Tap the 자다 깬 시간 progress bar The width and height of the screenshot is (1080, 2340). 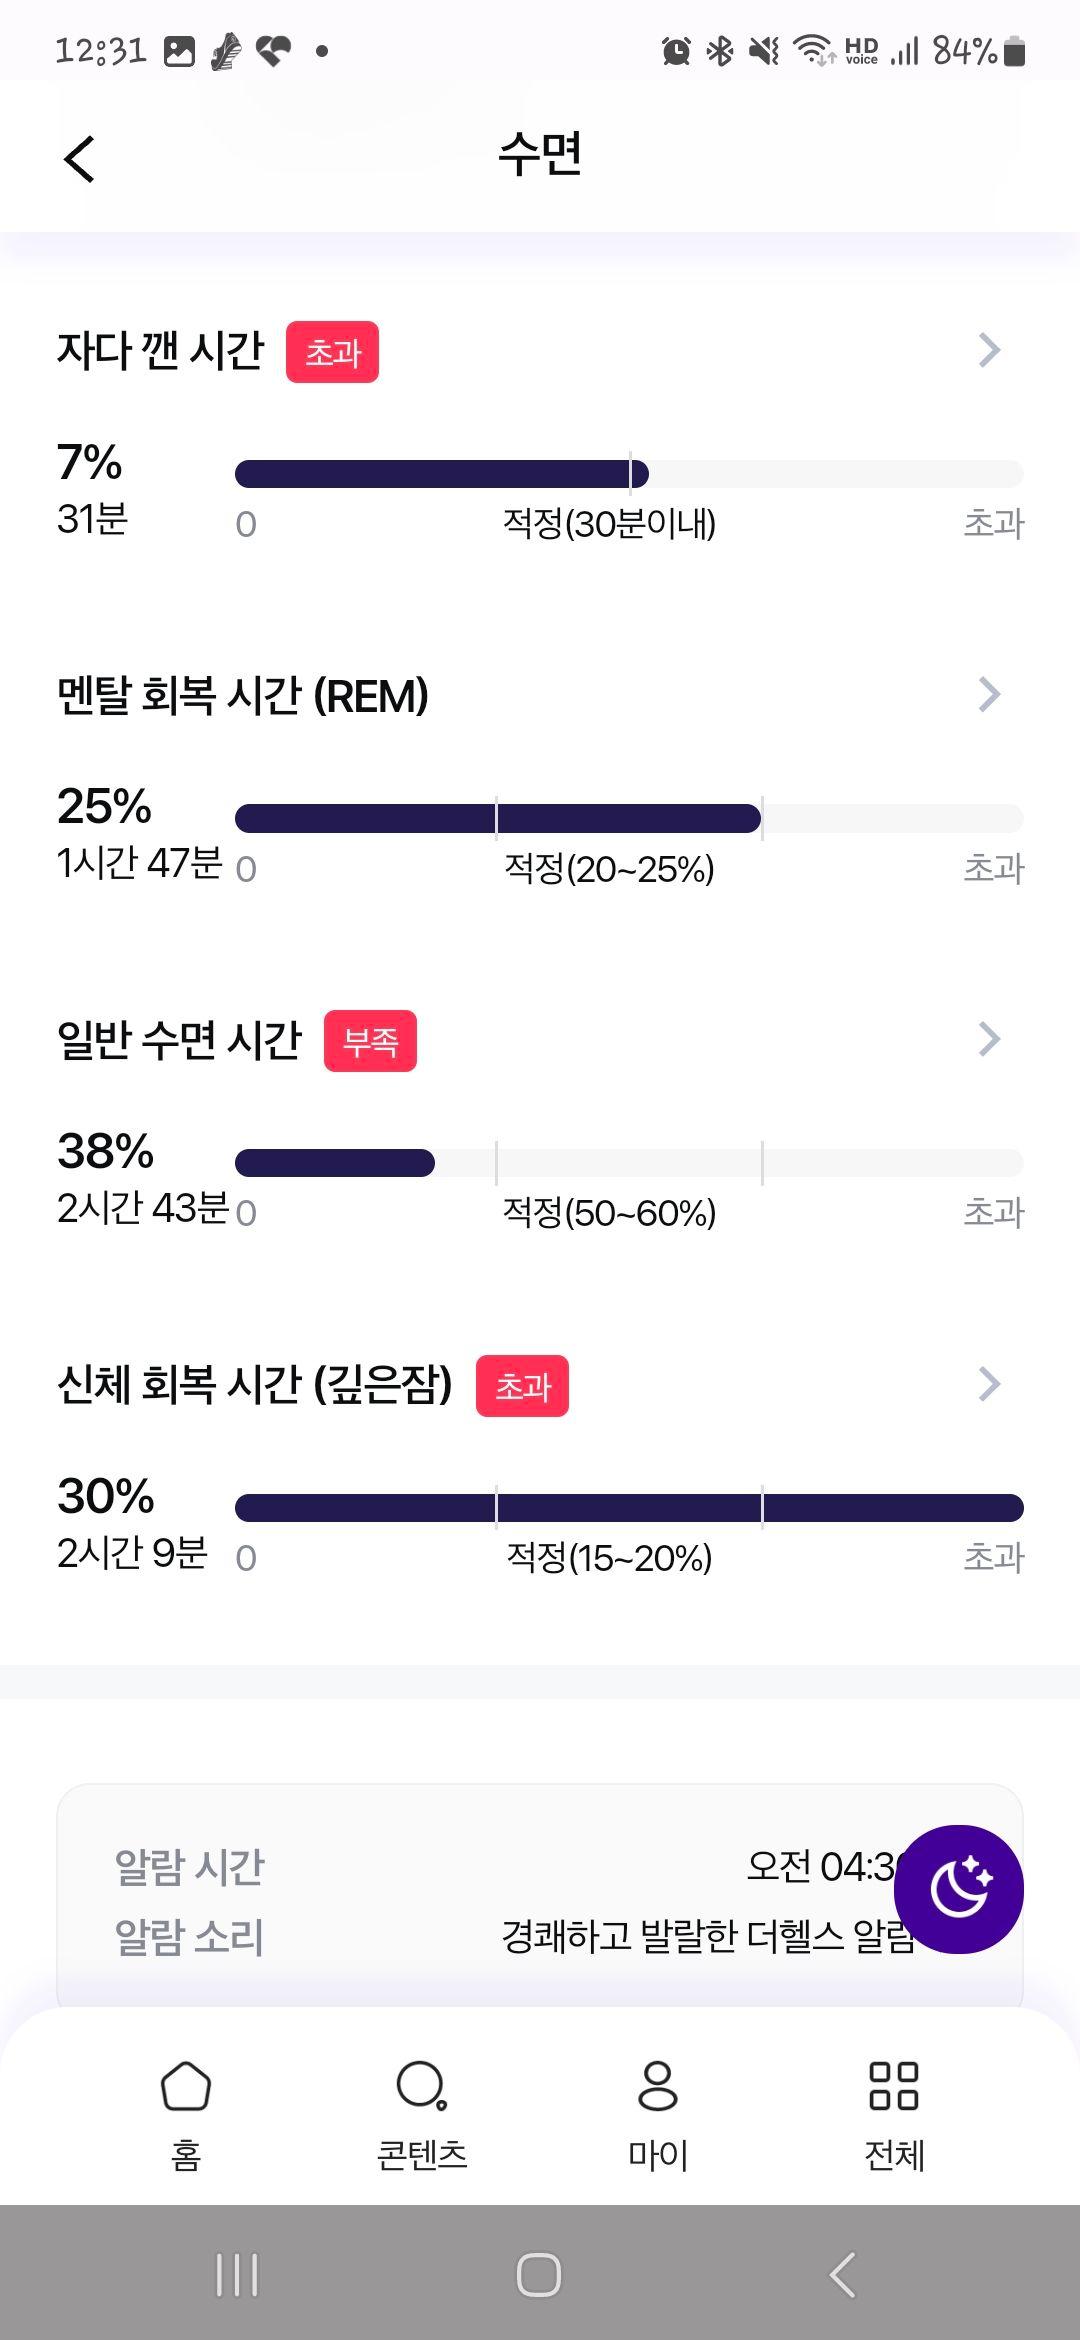pyautogui.click(x=629, y=474)
